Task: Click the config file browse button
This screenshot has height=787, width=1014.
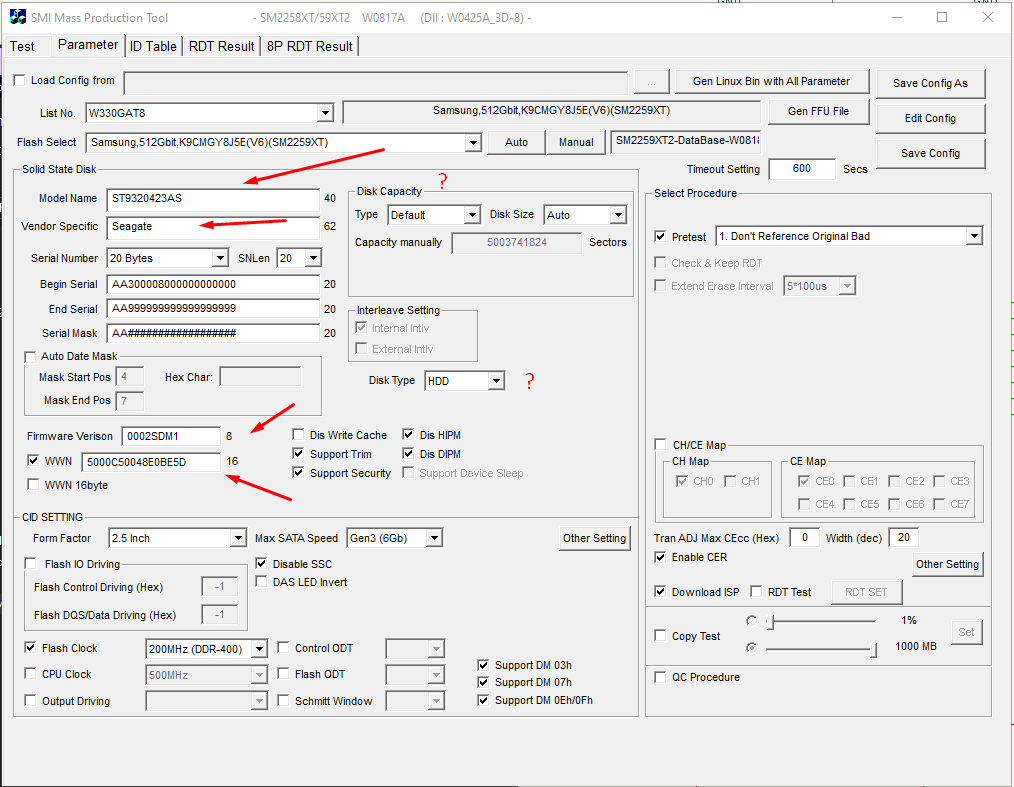Action: coord(651,81)
